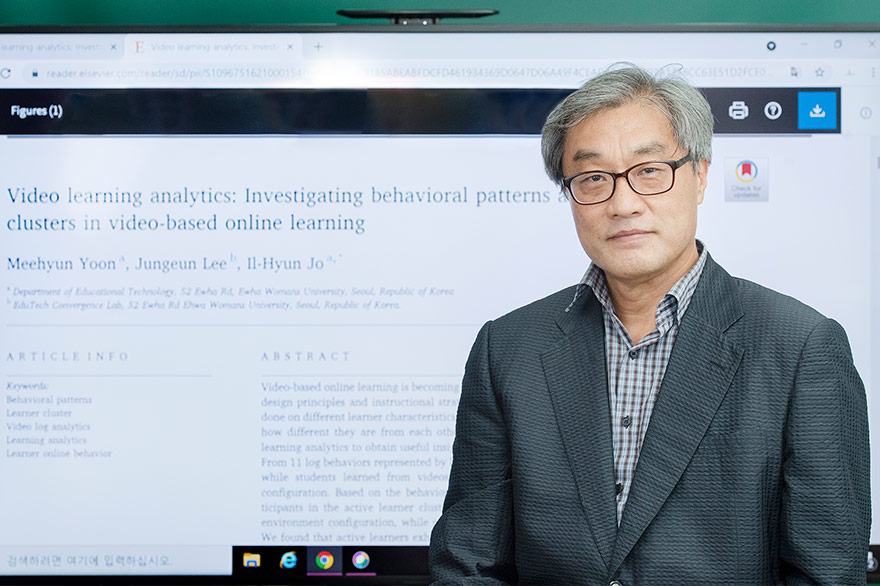Open a new browser tab
880x586 pixels.
pyautogui.click(x=316, y=44)
